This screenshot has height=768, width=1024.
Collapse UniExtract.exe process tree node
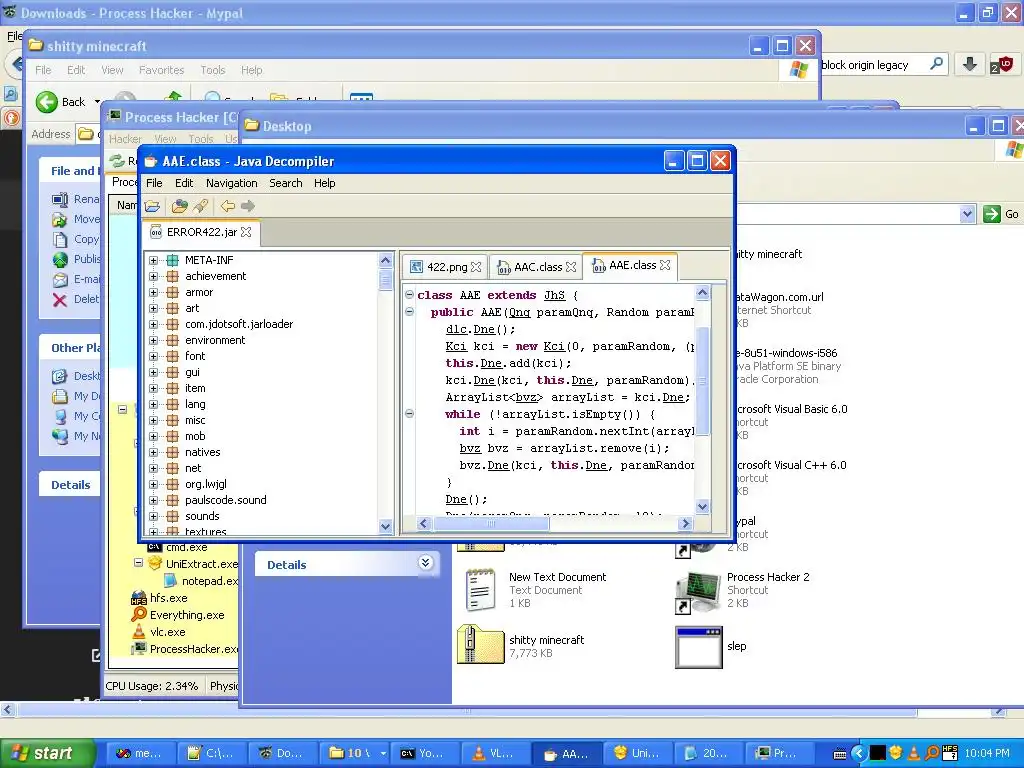click(x=138, y=562)
